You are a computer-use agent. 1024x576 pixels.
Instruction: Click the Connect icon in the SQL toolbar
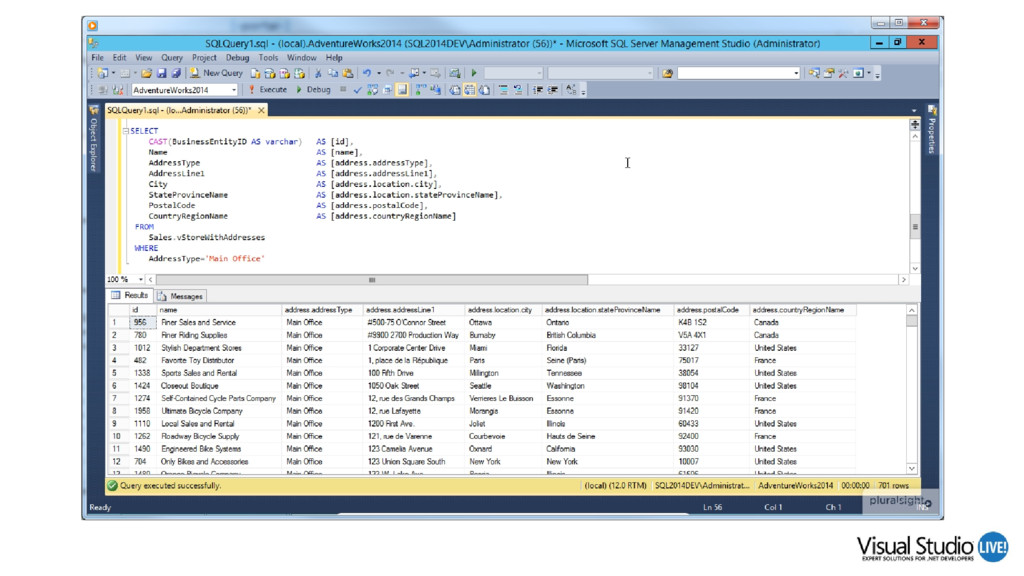[x=103, y=90]
